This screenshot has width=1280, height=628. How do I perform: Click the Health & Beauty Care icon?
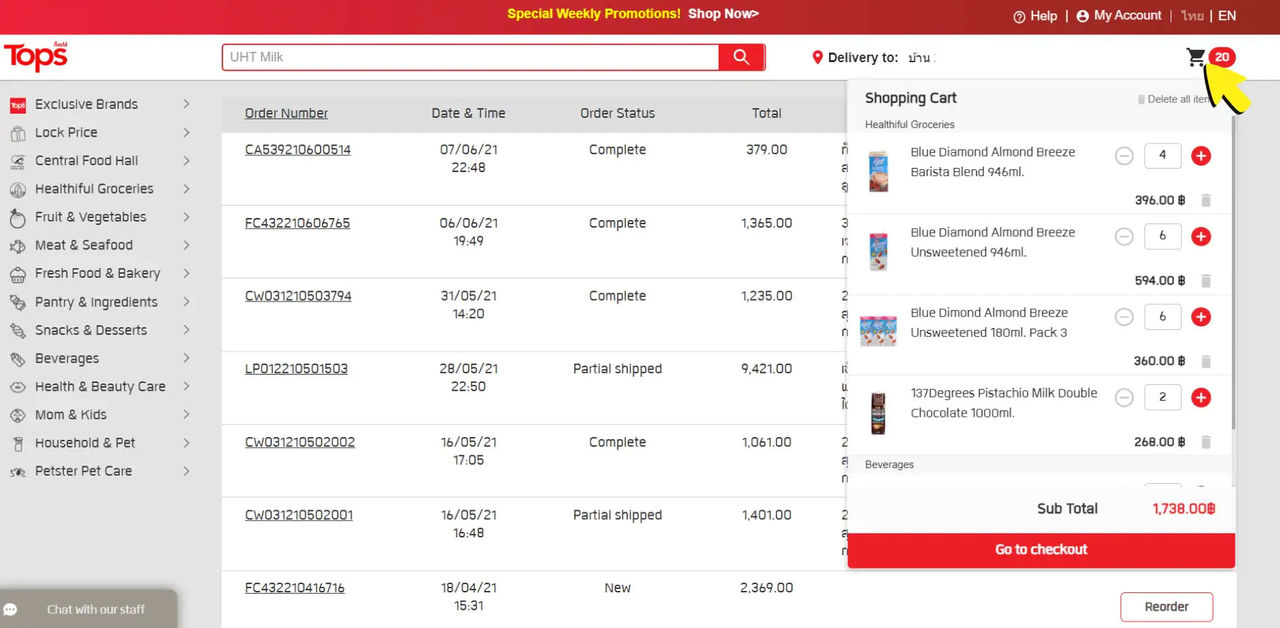(17, 387)
